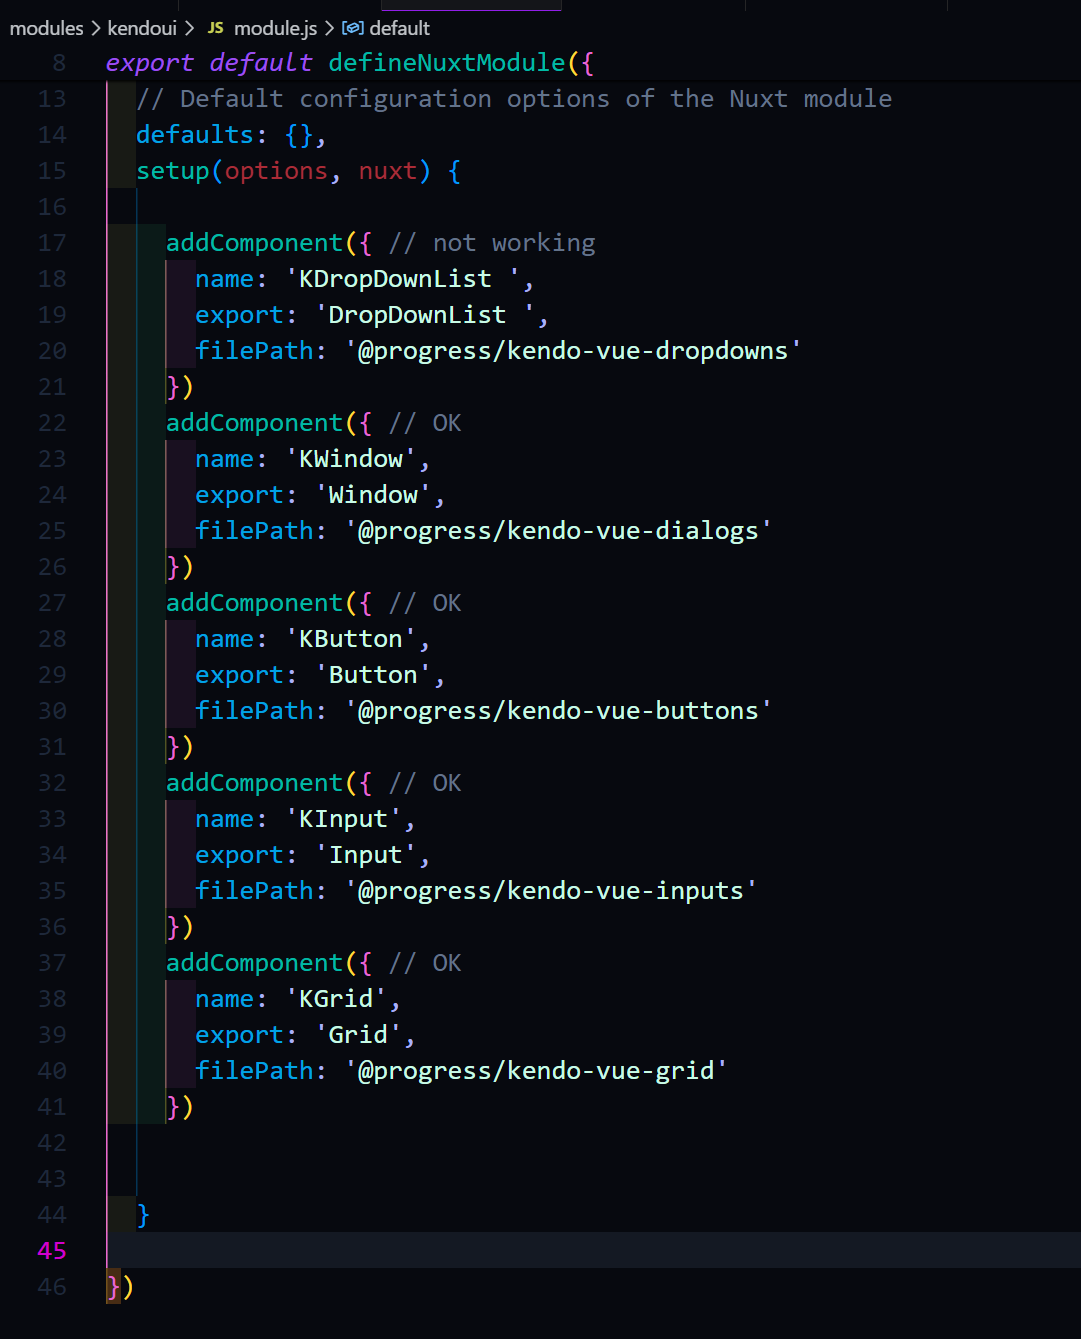
Task: Click the symbol icon before 'default' breadcrumb
Action: pyautogui.click(x=352, y=28)
